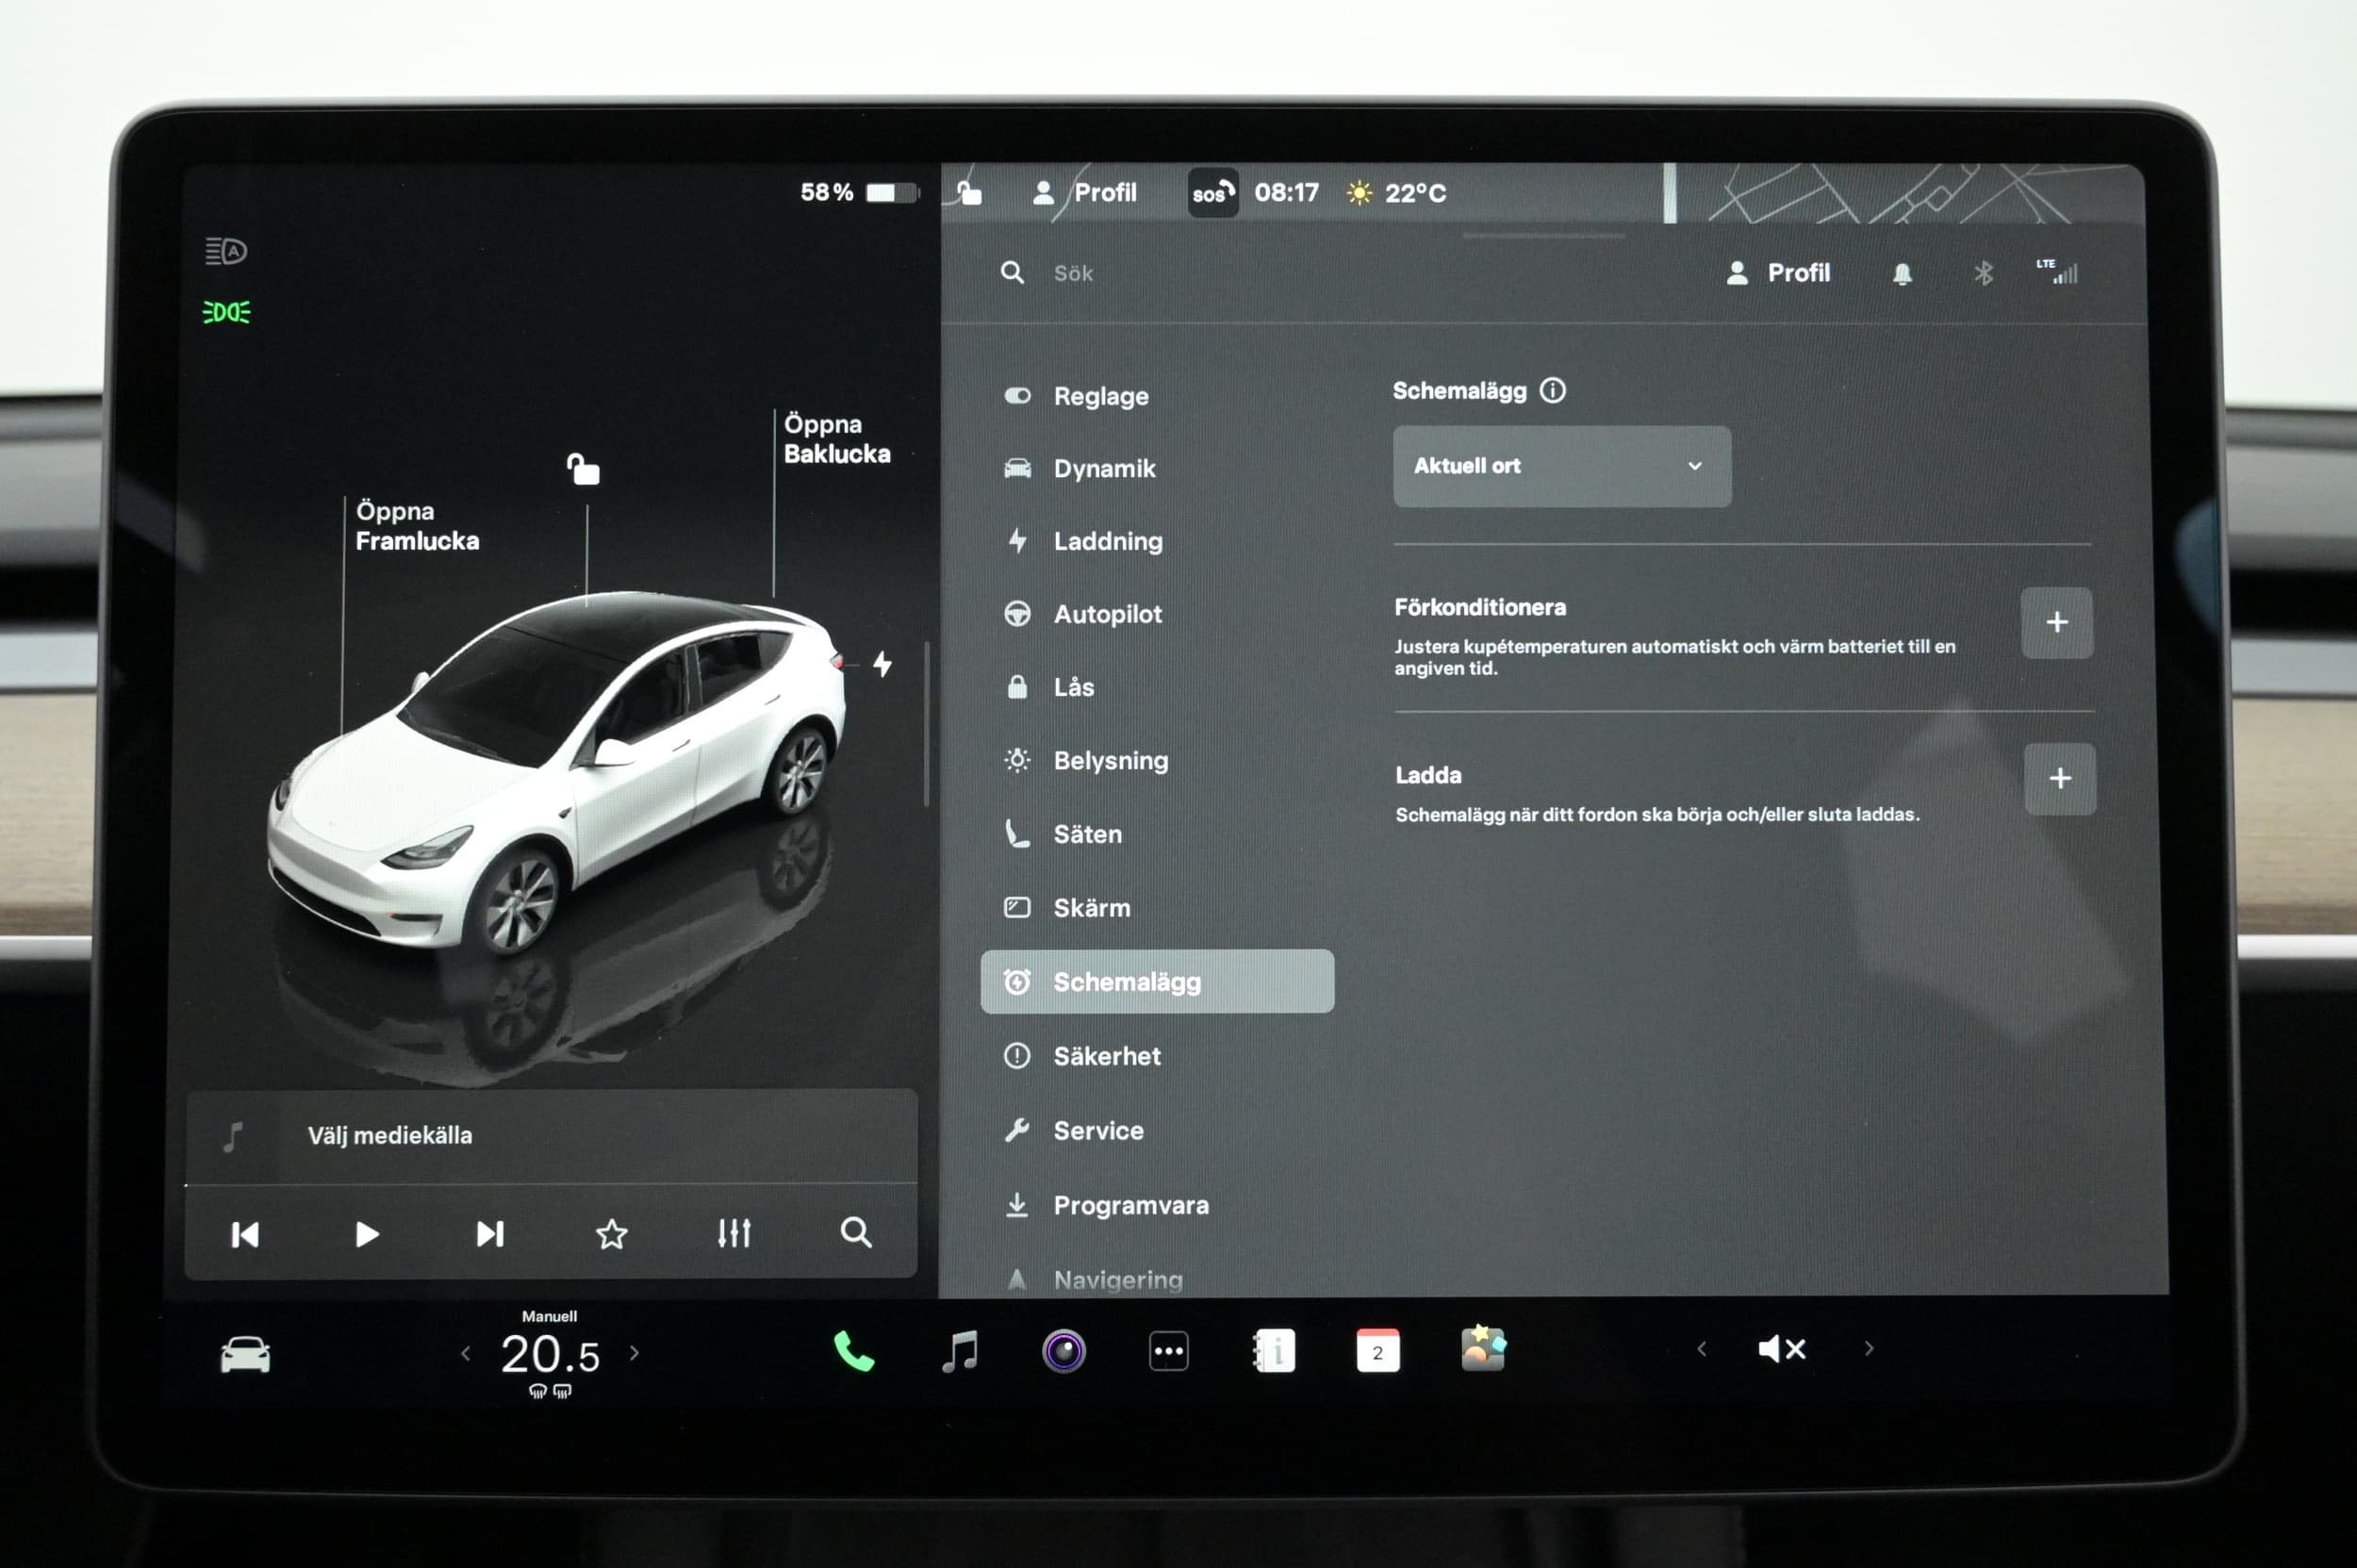Select the Schemalägg menu item

pos(1156,982)
